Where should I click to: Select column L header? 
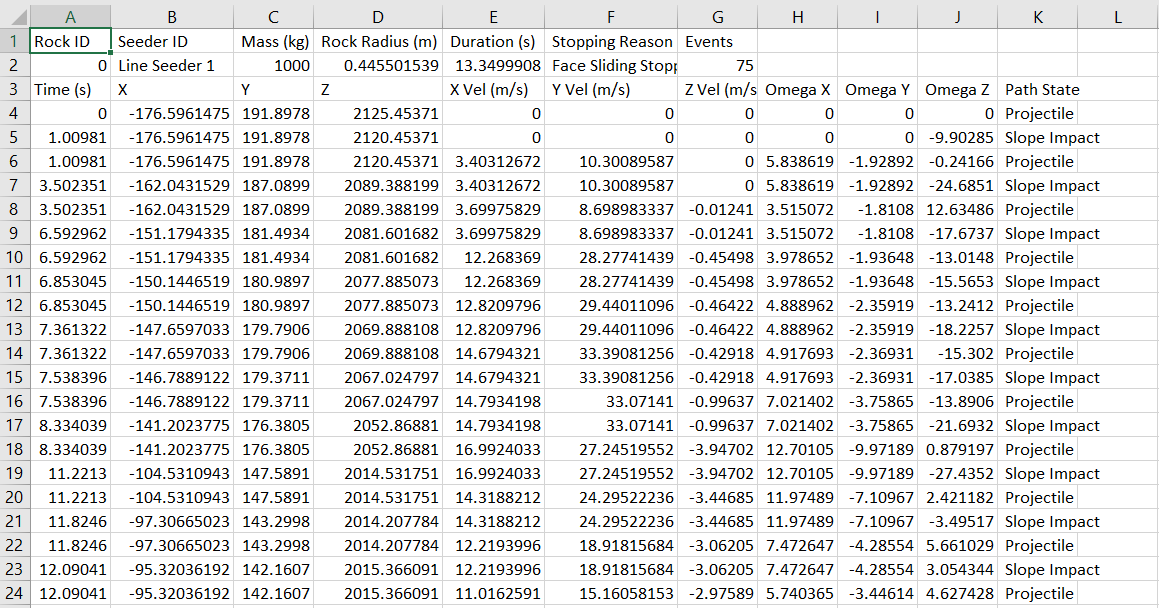pyautogui.click(x=1118, y=17)
